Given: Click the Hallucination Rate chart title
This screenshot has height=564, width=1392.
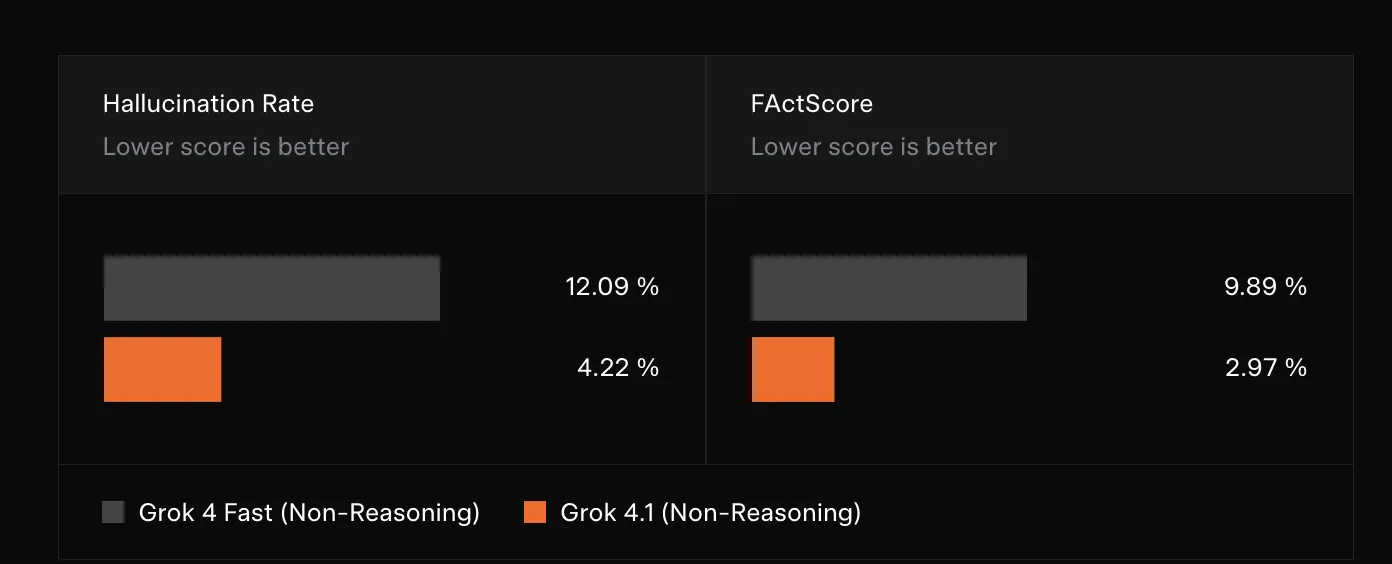Looking at the screenshot, I should [208, 104].
